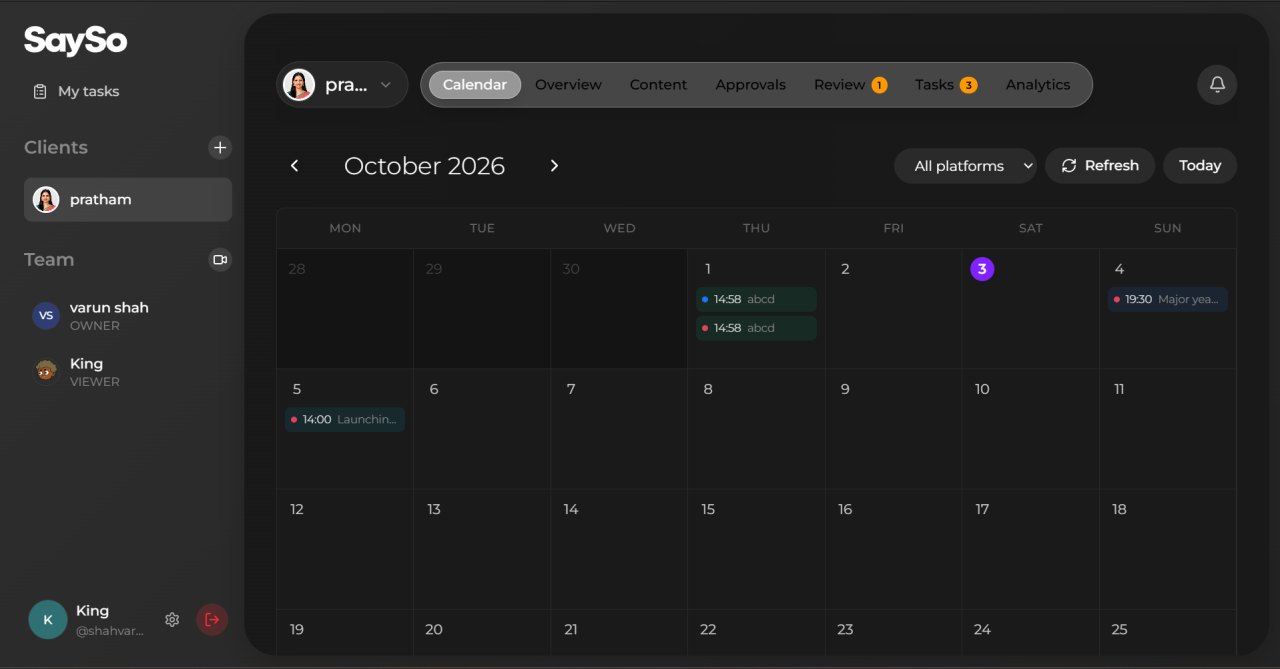This screenshot has width=1280, height=669.
Task: Open the All platforms dropdown
Action: (965, 166)
